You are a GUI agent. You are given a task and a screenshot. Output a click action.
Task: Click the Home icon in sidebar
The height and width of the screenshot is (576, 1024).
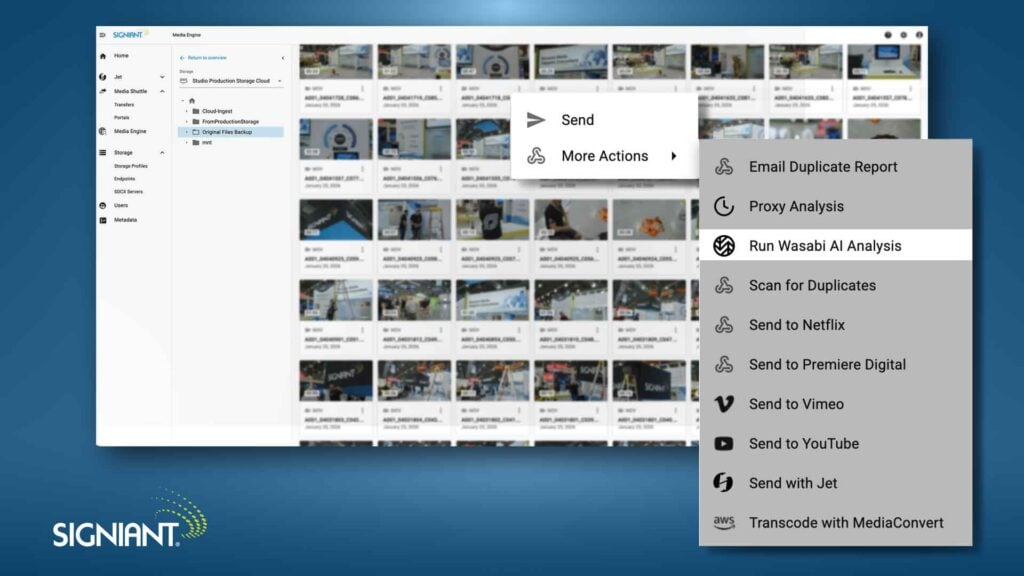[103, 56]
